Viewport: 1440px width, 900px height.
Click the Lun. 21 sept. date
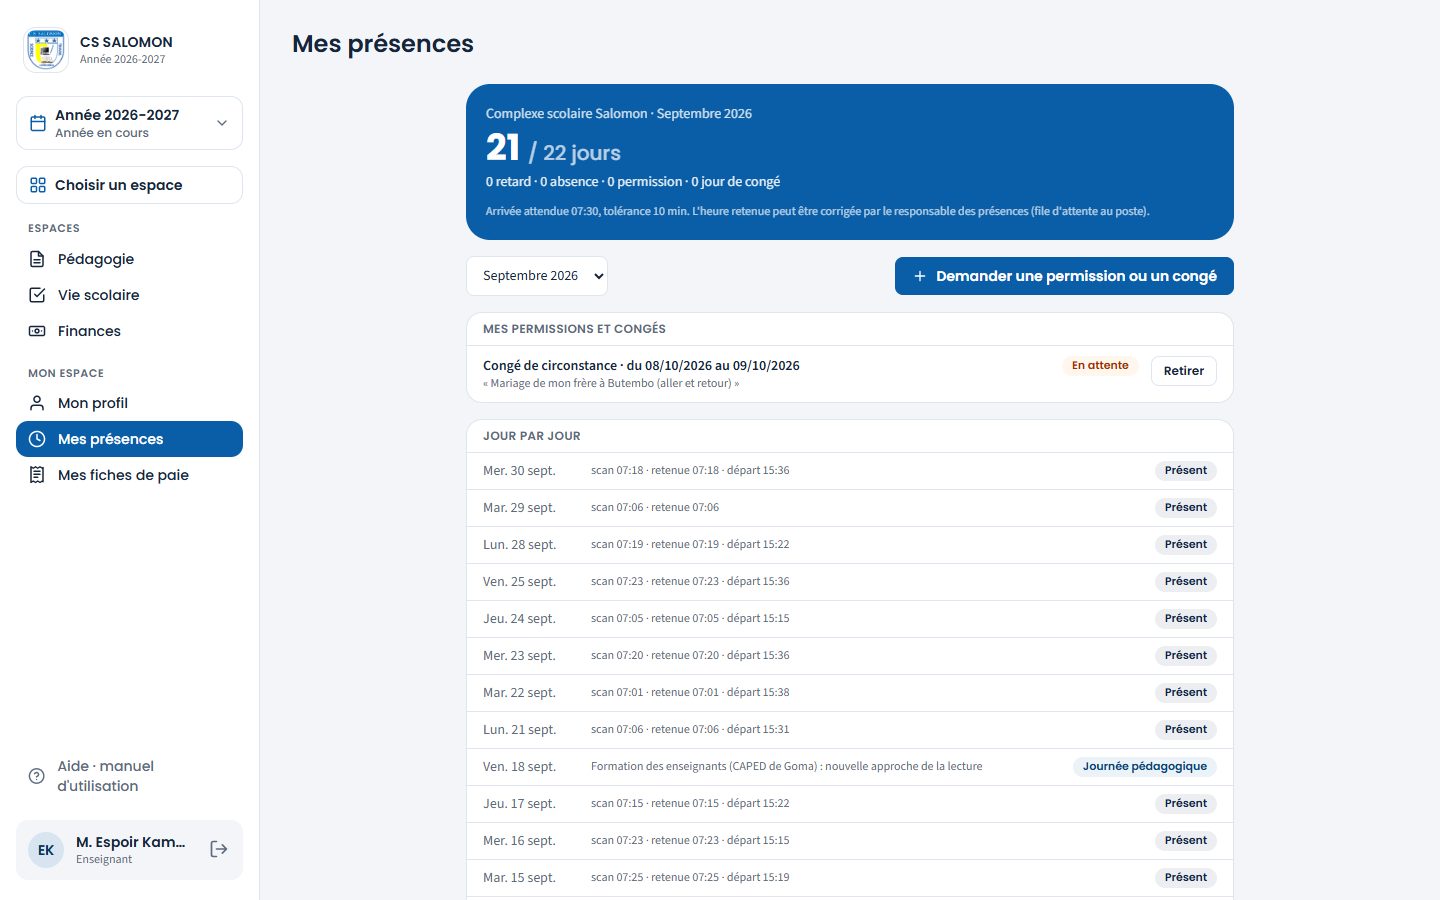tap(519, 730)
